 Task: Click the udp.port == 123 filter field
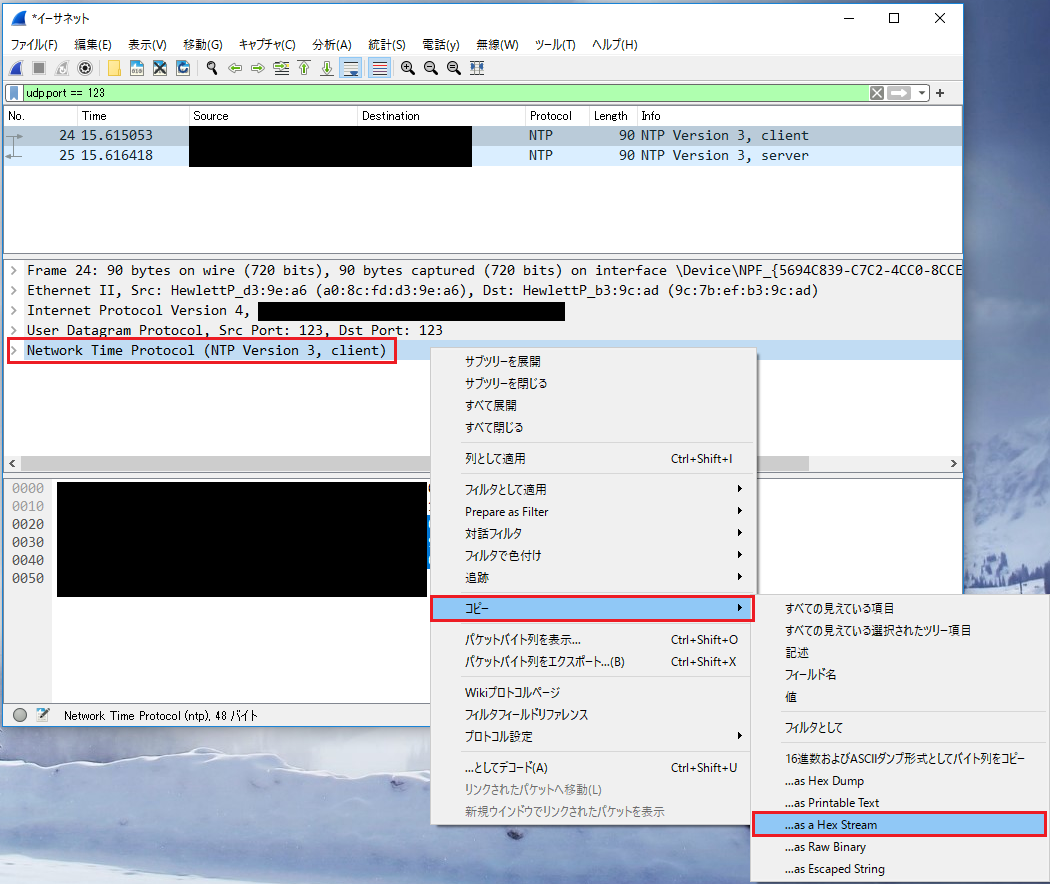[445, 93]
